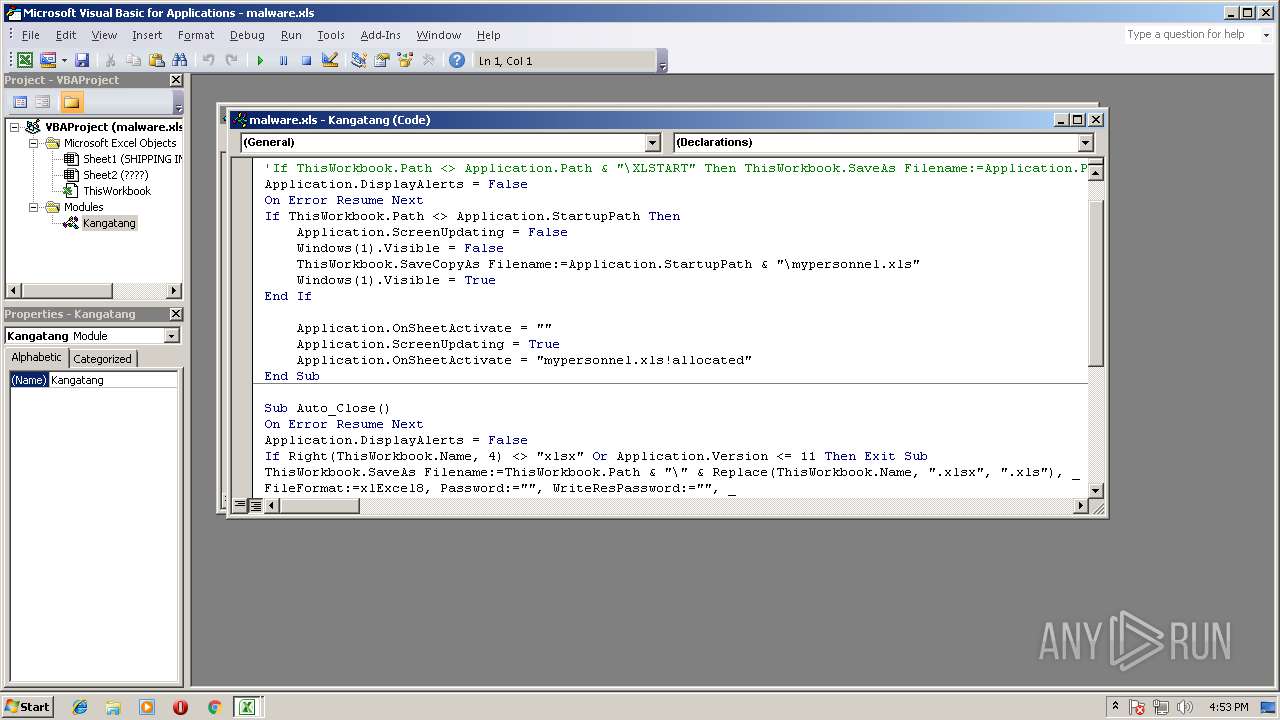This screenshot has width=1280, height=720.
Task: Open the Windows Start menu
Action: coord(28,707)
